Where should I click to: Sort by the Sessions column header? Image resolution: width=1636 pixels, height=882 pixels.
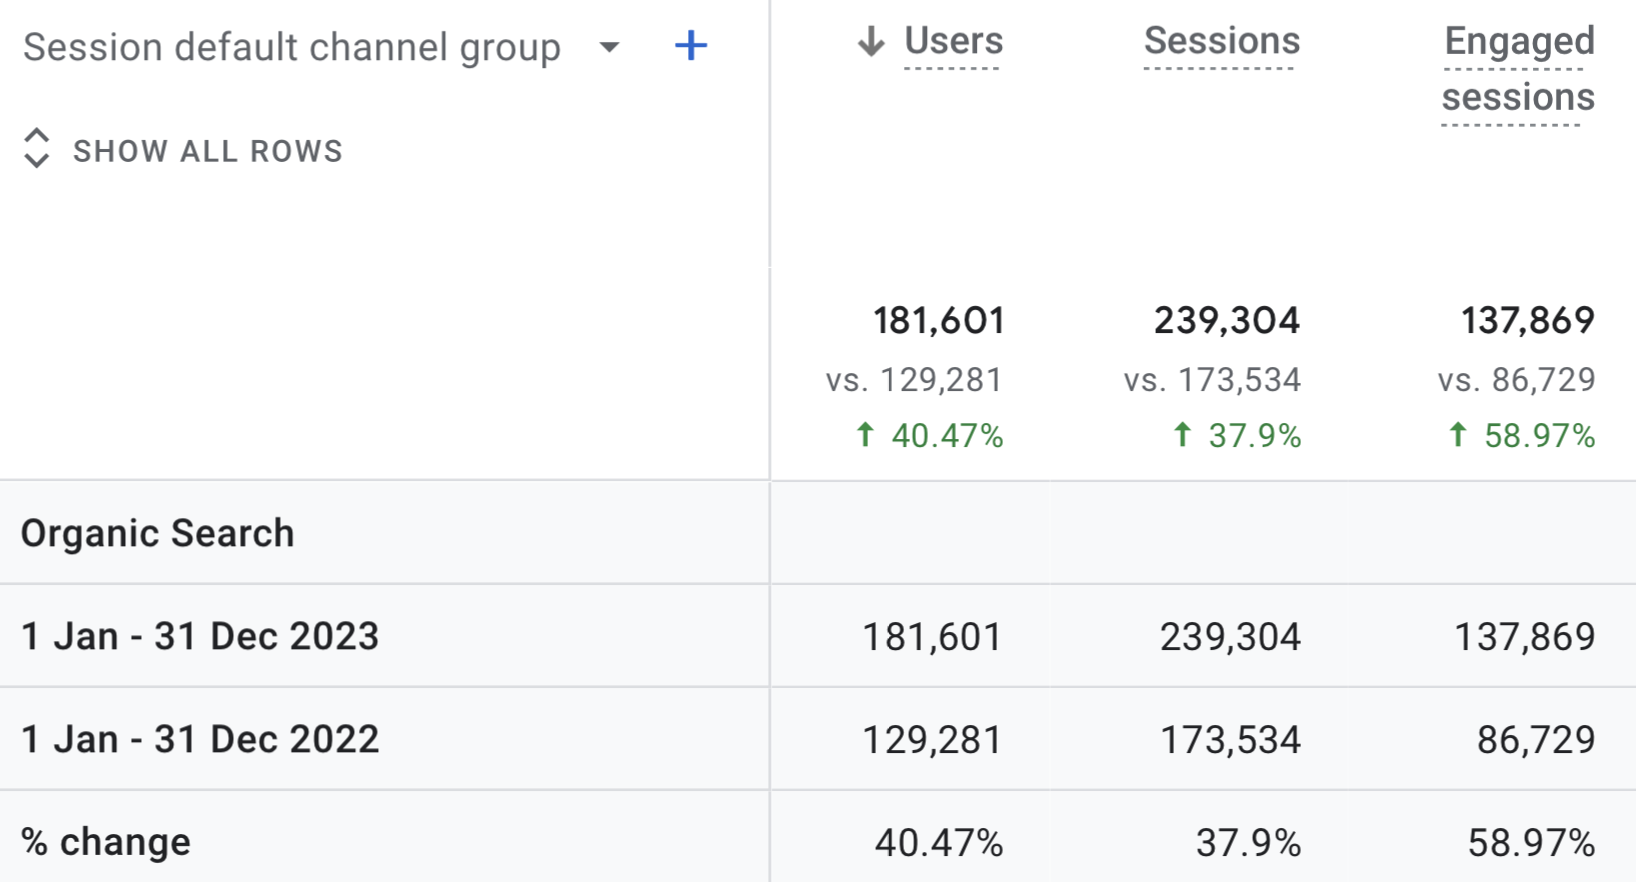pyautogui.click(x=1221, y=41)
